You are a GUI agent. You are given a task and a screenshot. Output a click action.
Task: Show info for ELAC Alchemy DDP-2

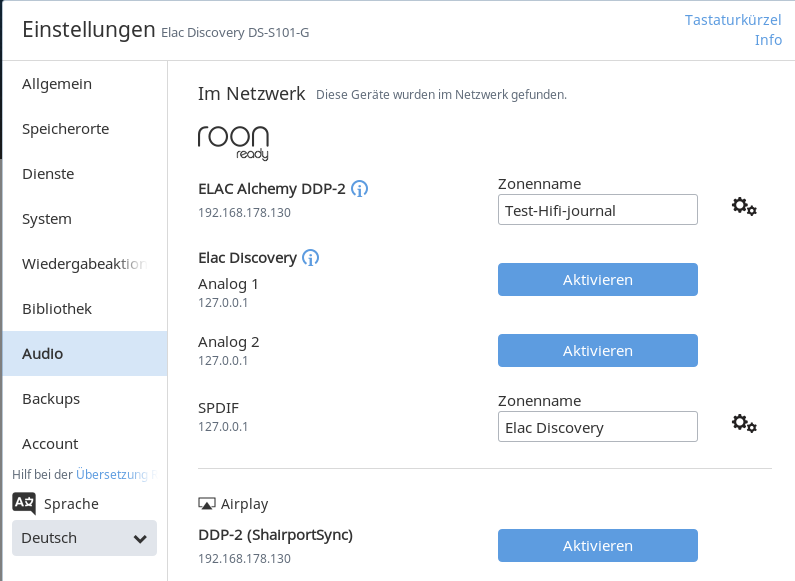click(x=359, y=189)
